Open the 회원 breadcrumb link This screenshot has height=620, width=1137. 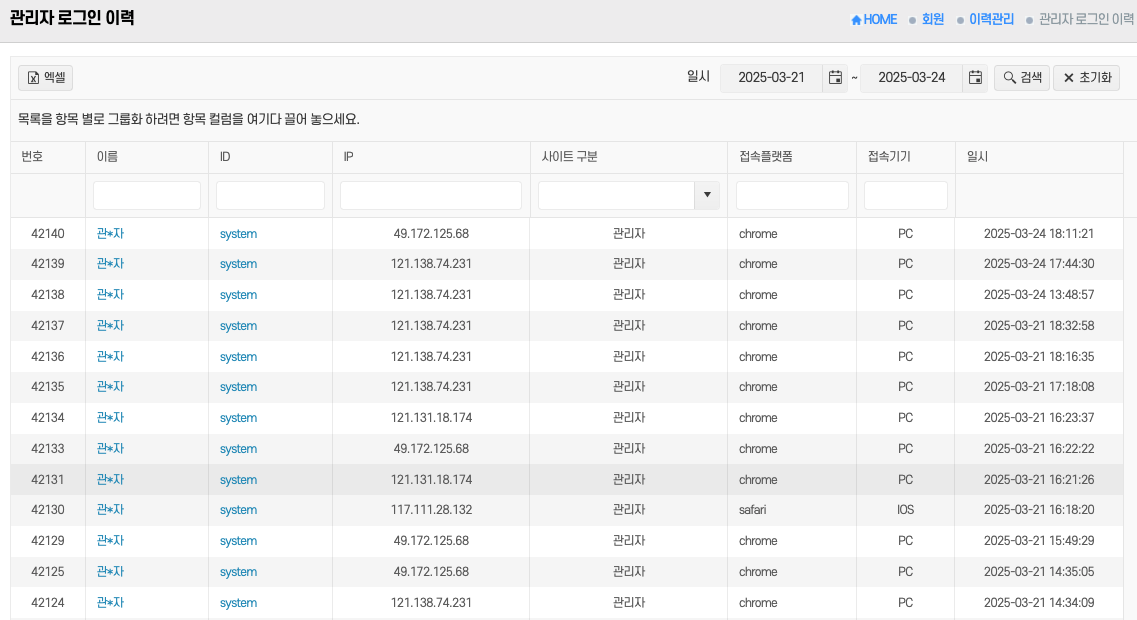(x=932, y=19)
